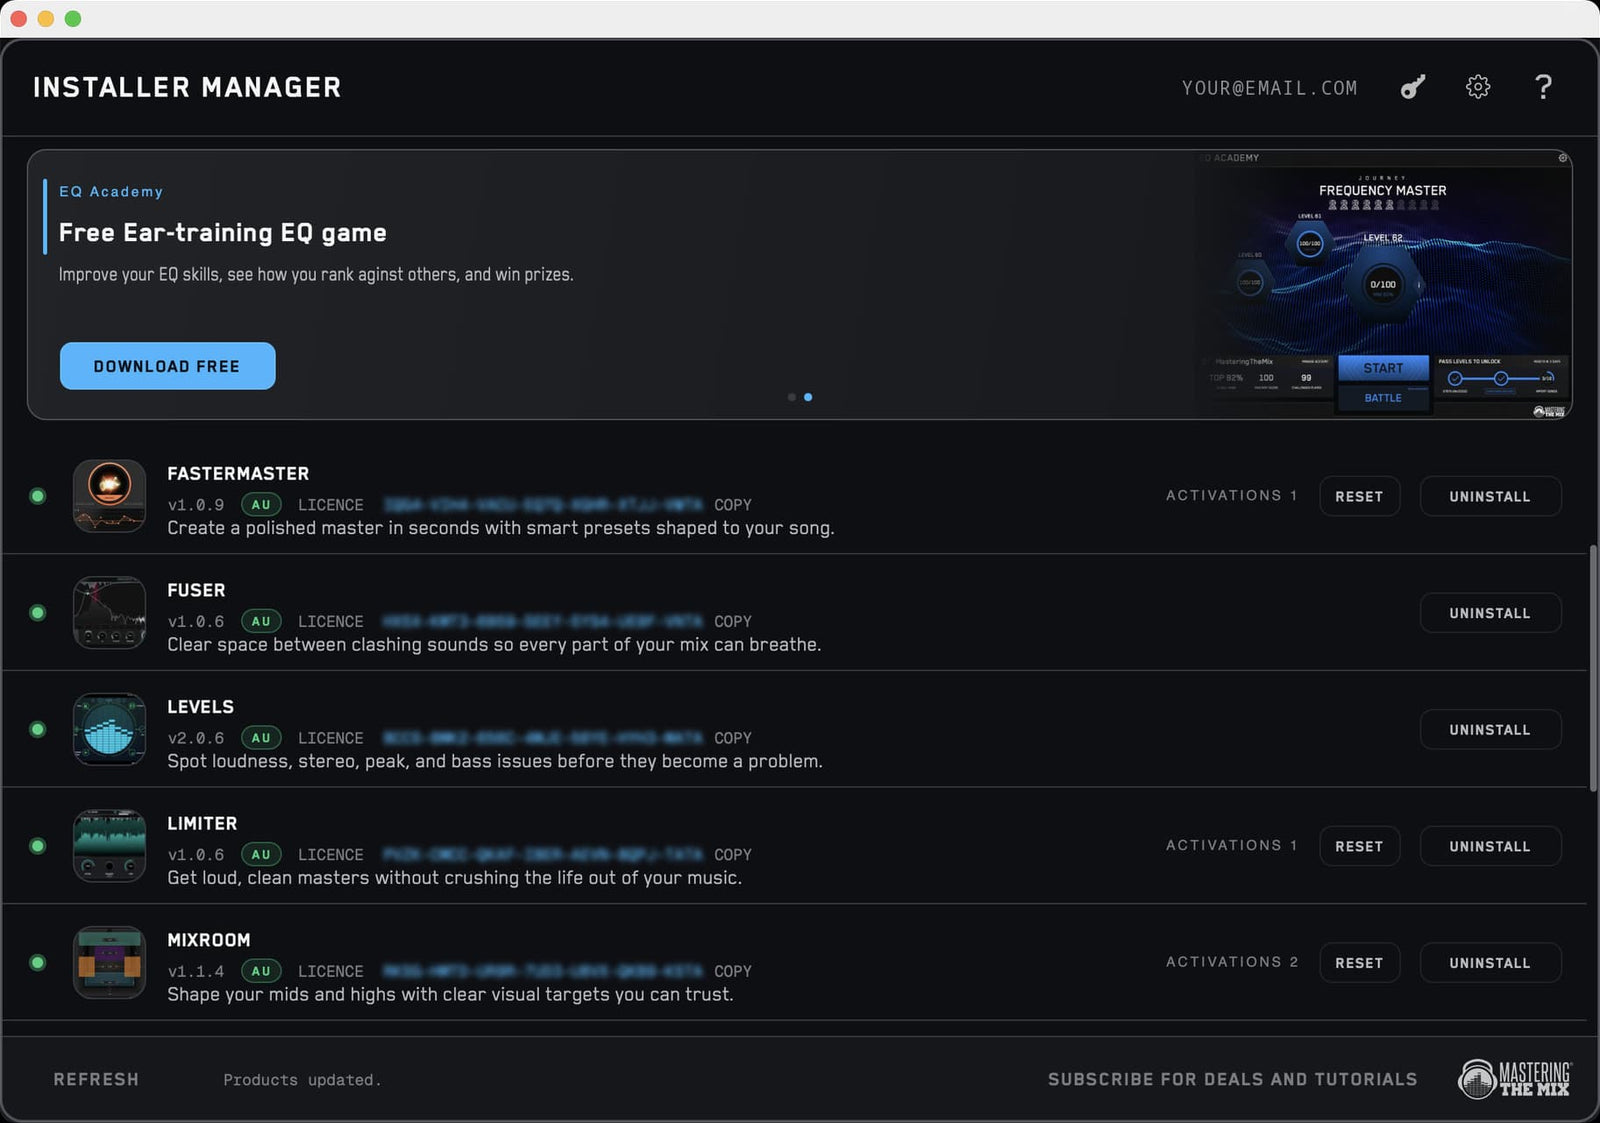Click the FASTERMASTER title
Screen dimensions: 1600x1123
[x=238, y=474]
